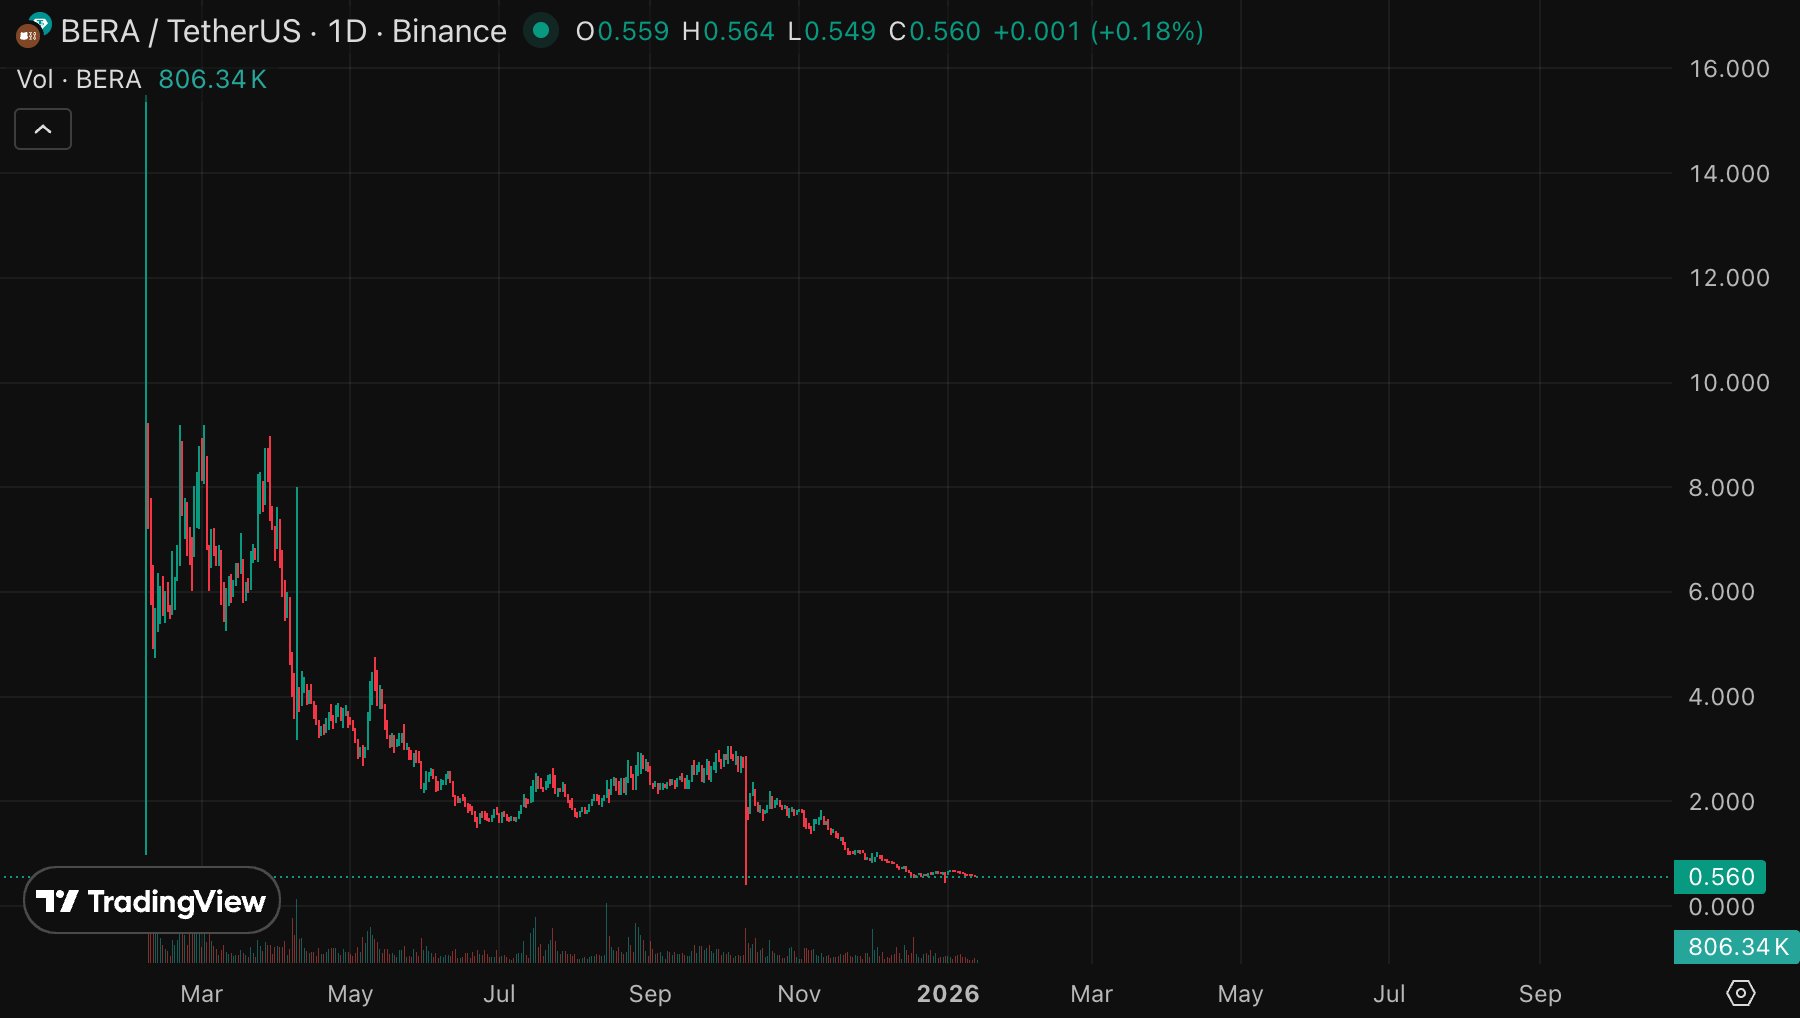Click the Sep label at the time axis end

1540,994
